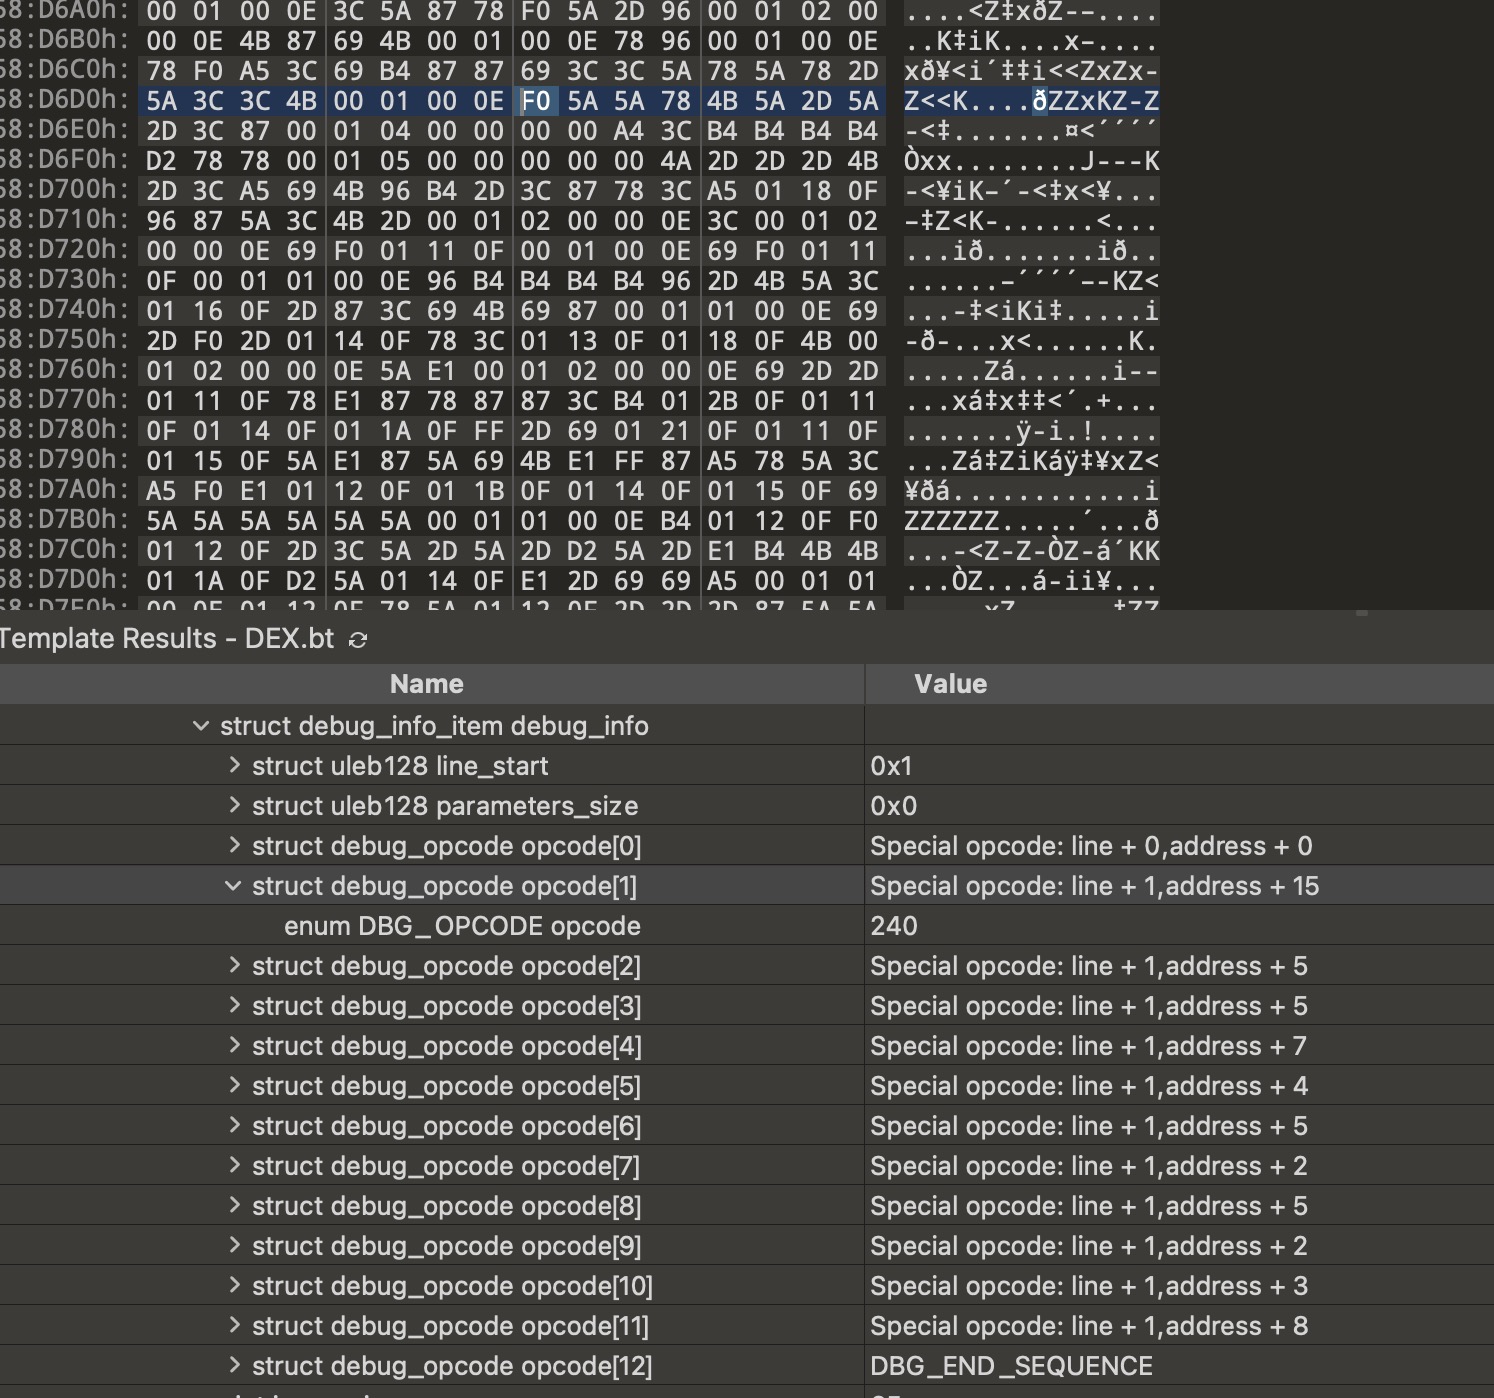Screen dimensions: 1494x1398
Task: Expand struct debug_opcode opcode[5]
Action: pyautogui.click(x=235, y=1086)
